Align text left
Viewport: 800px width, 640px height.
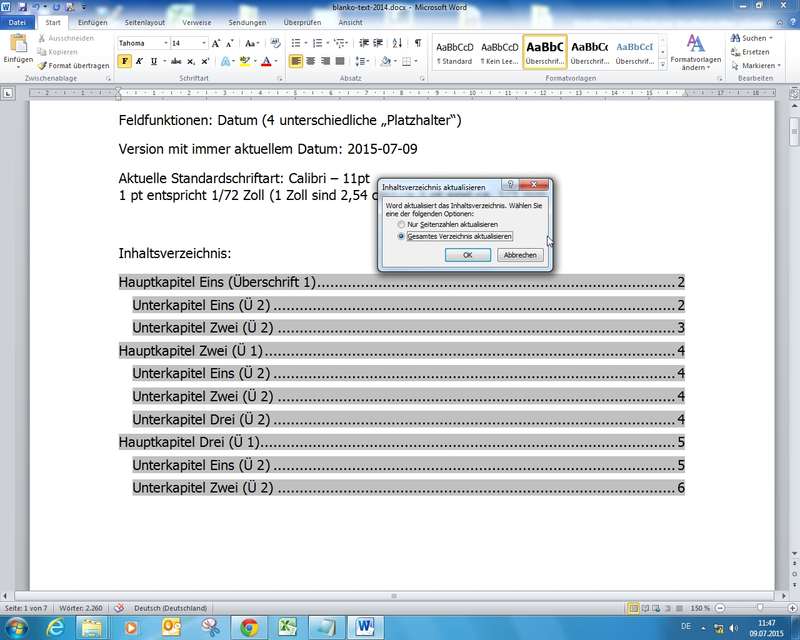[x=296, y=61]
